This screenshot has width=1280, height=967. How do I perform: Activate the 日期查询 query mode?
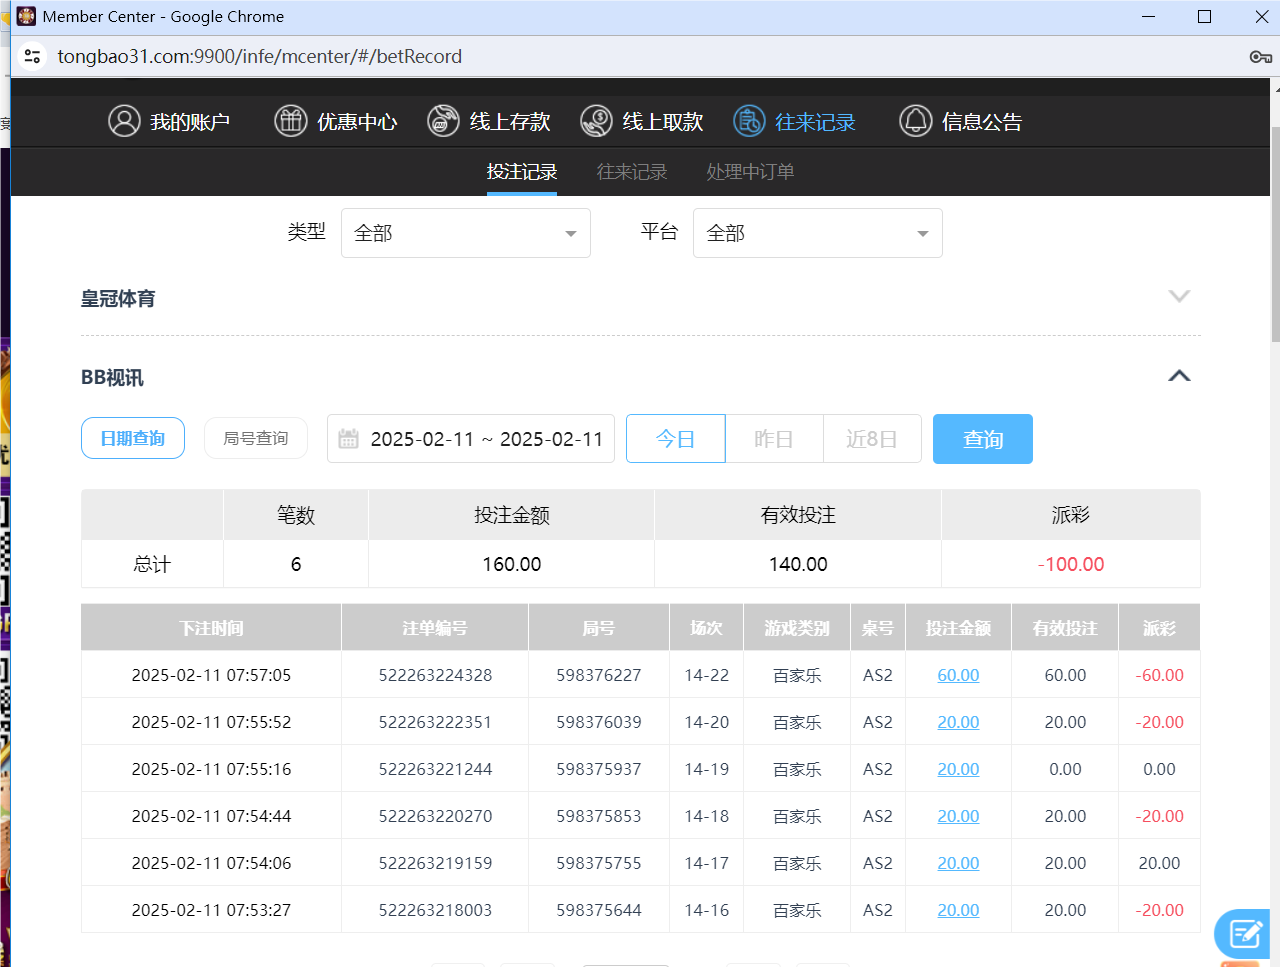[132, 438]
